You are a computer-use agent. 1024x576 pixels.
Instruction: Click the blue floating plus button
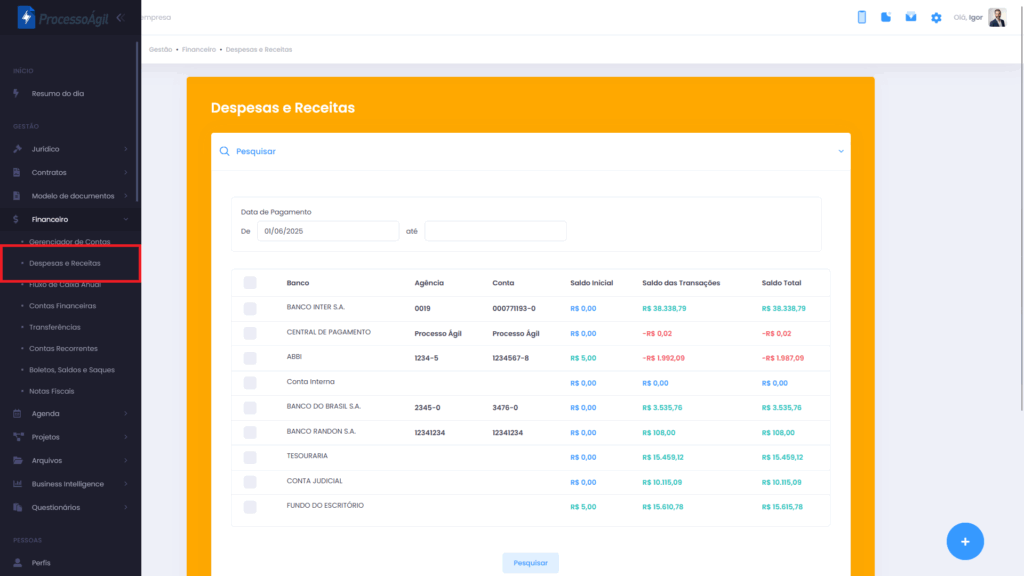tap(965, 541)
